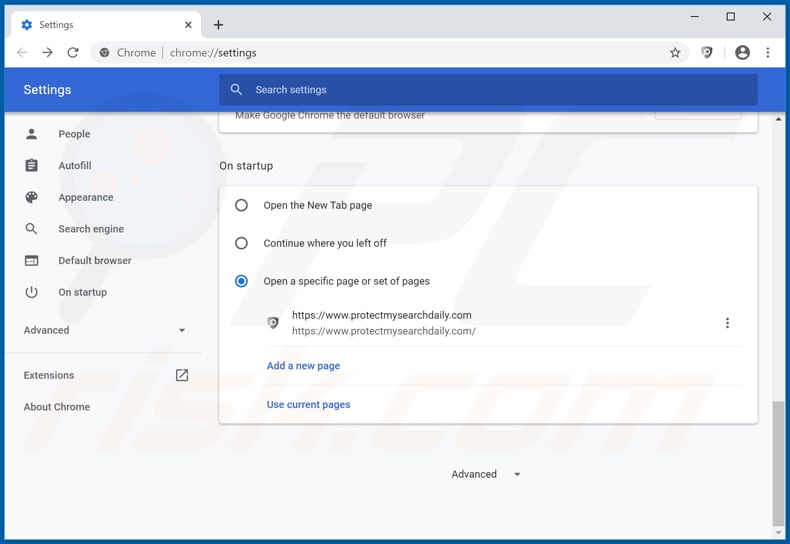This screenshot has width=790, height=544.
Task: Open Search engine settings section
Action: [x=91, y=229]
